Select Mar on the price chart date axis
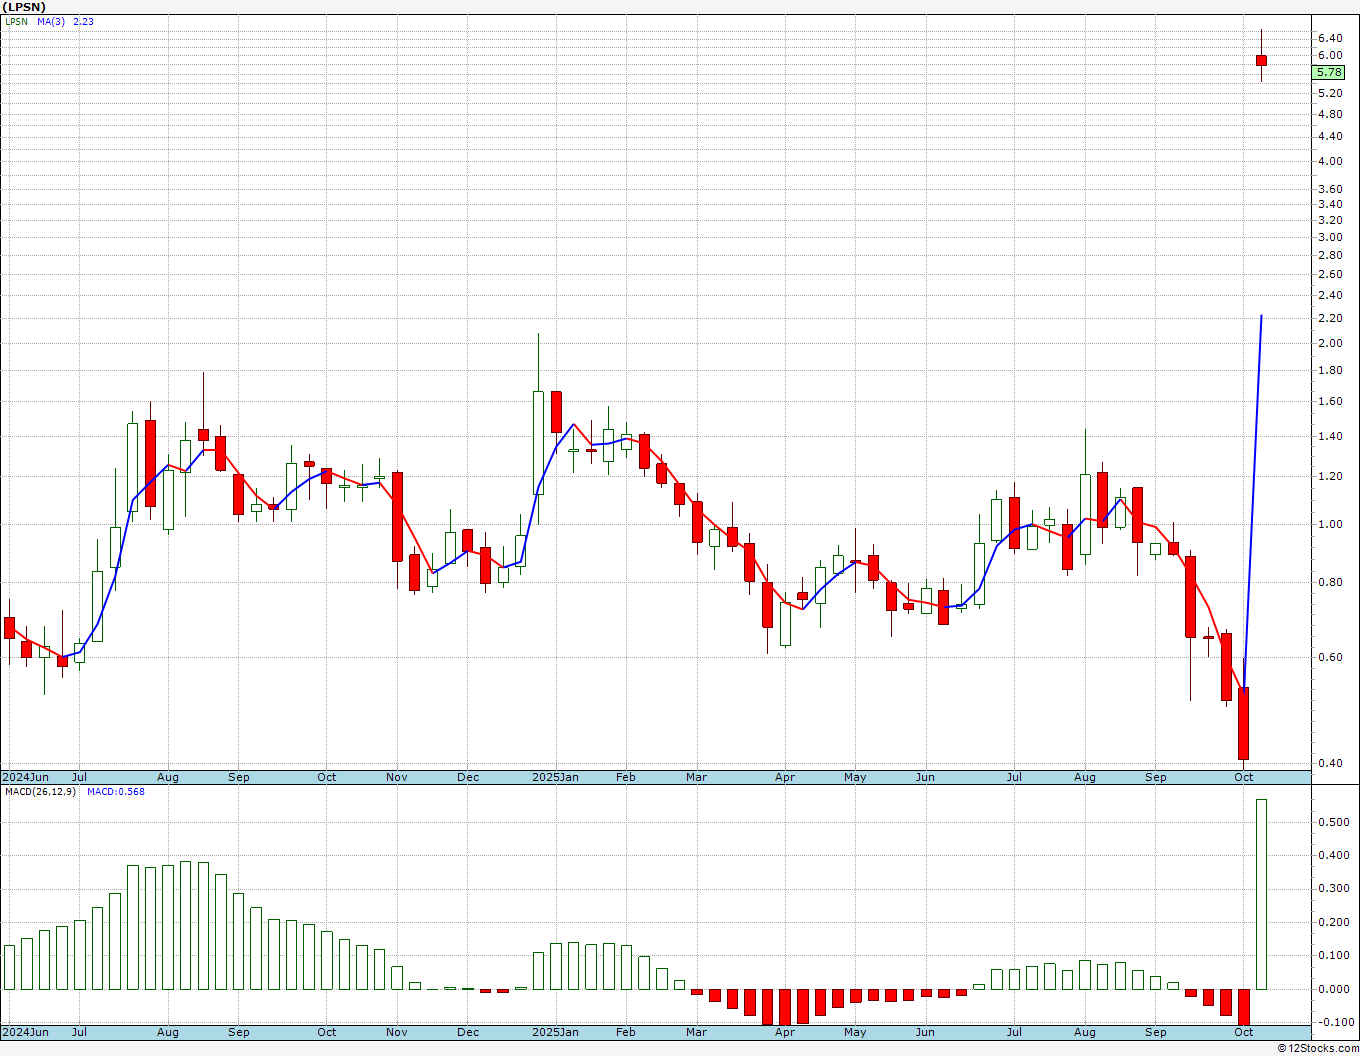The height and width of the screenshot is (1056, 1360). click(696, 777)
